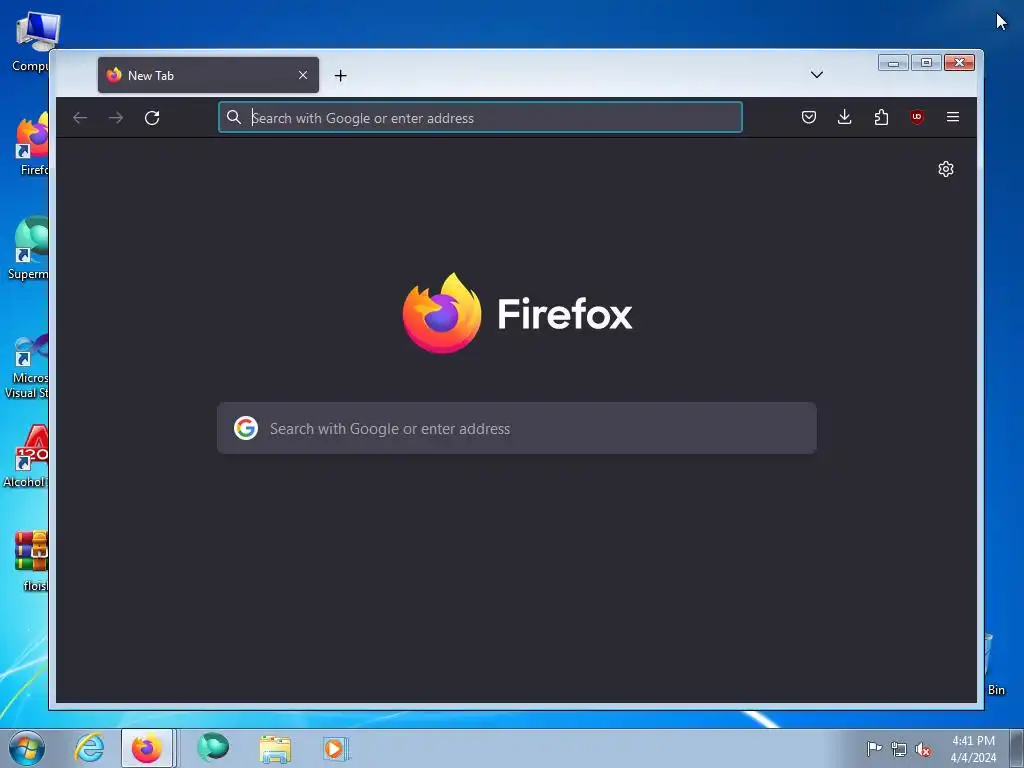The width and height of the screenshot is (1024, 768).
Task: Open the uBlock Origin shield icon
Action: (x=917, y=117)
